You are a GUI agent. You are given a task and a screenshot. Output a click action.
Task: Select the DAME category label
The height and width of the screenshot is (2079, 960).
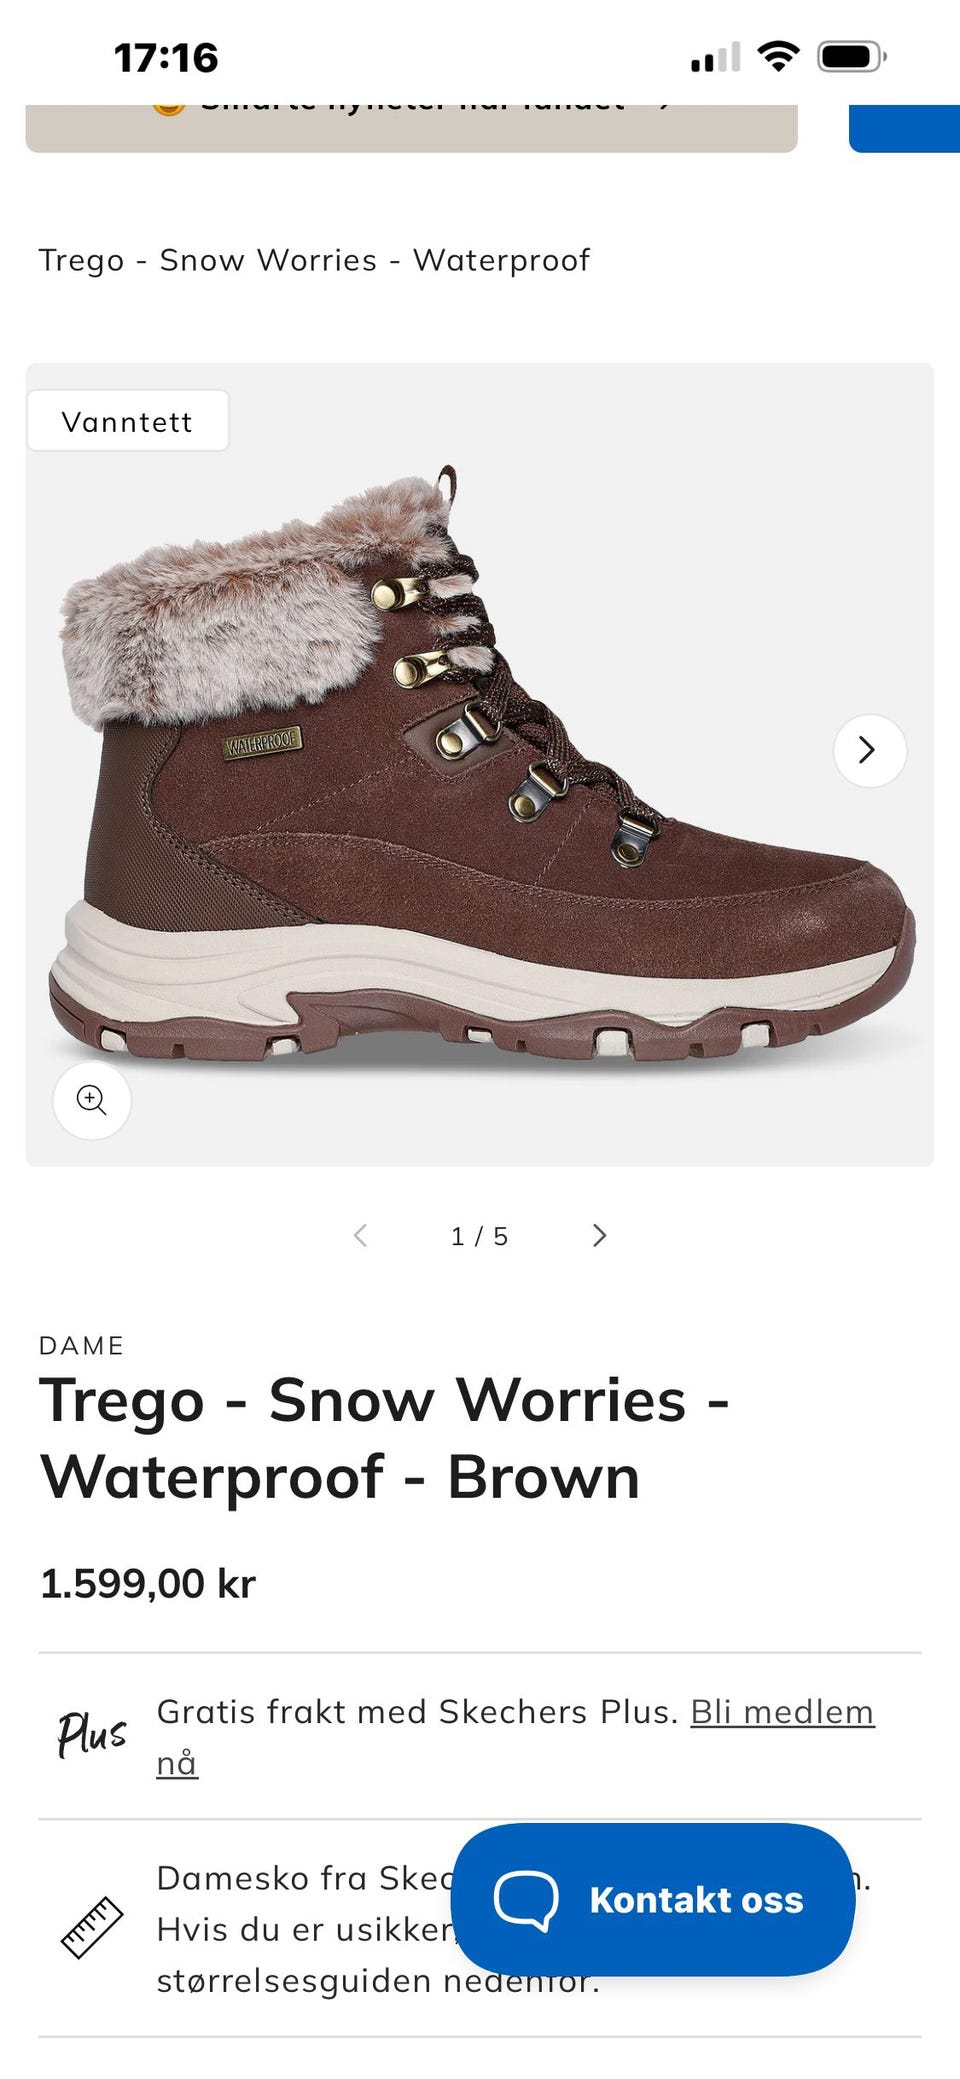tap(81, 1345)
